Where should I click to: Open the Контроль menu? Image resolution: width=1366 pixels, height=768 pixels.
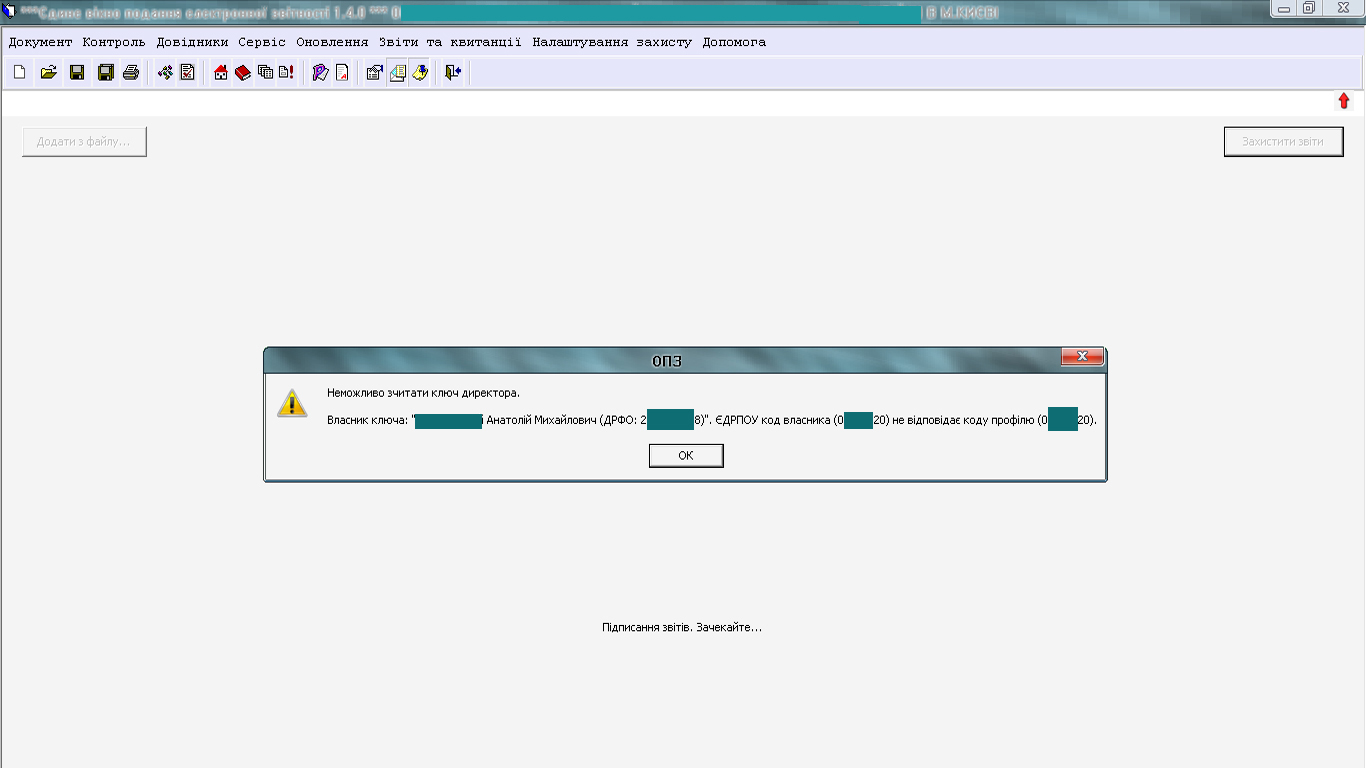click(114, 42)
